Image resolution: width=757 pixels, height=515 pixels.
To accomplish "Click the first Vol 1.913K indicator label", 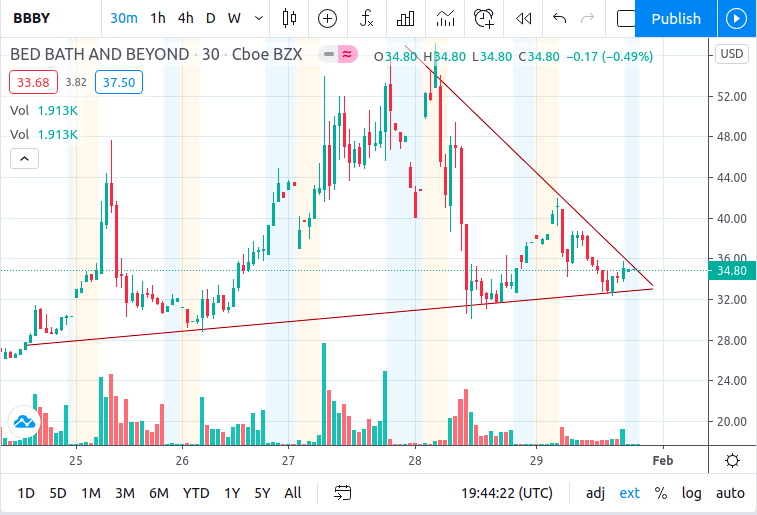I will (44, 111).
